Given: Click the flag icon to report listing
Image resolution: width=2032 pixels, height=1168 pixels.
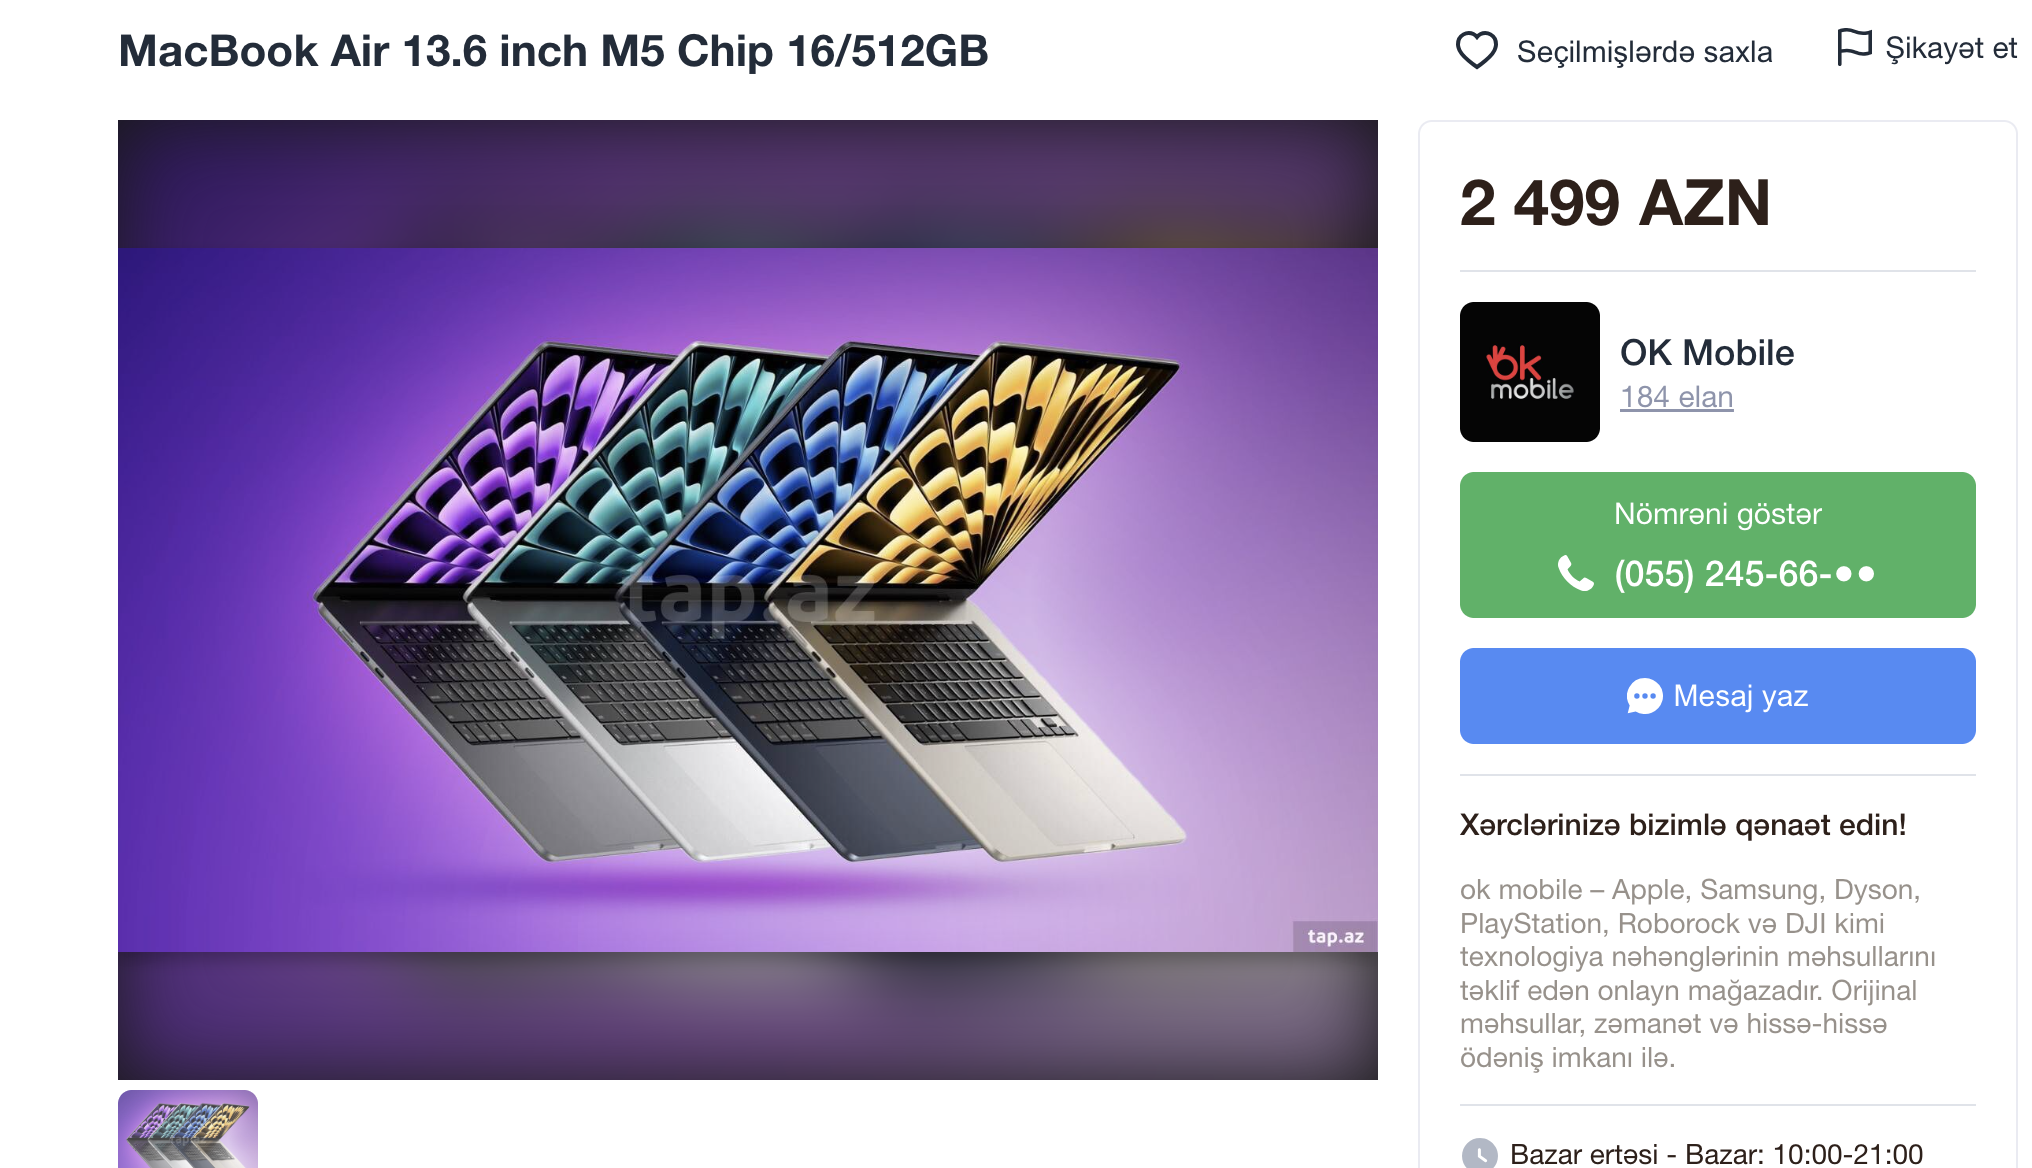Looking at the screenshot, I should [1854, 47].
